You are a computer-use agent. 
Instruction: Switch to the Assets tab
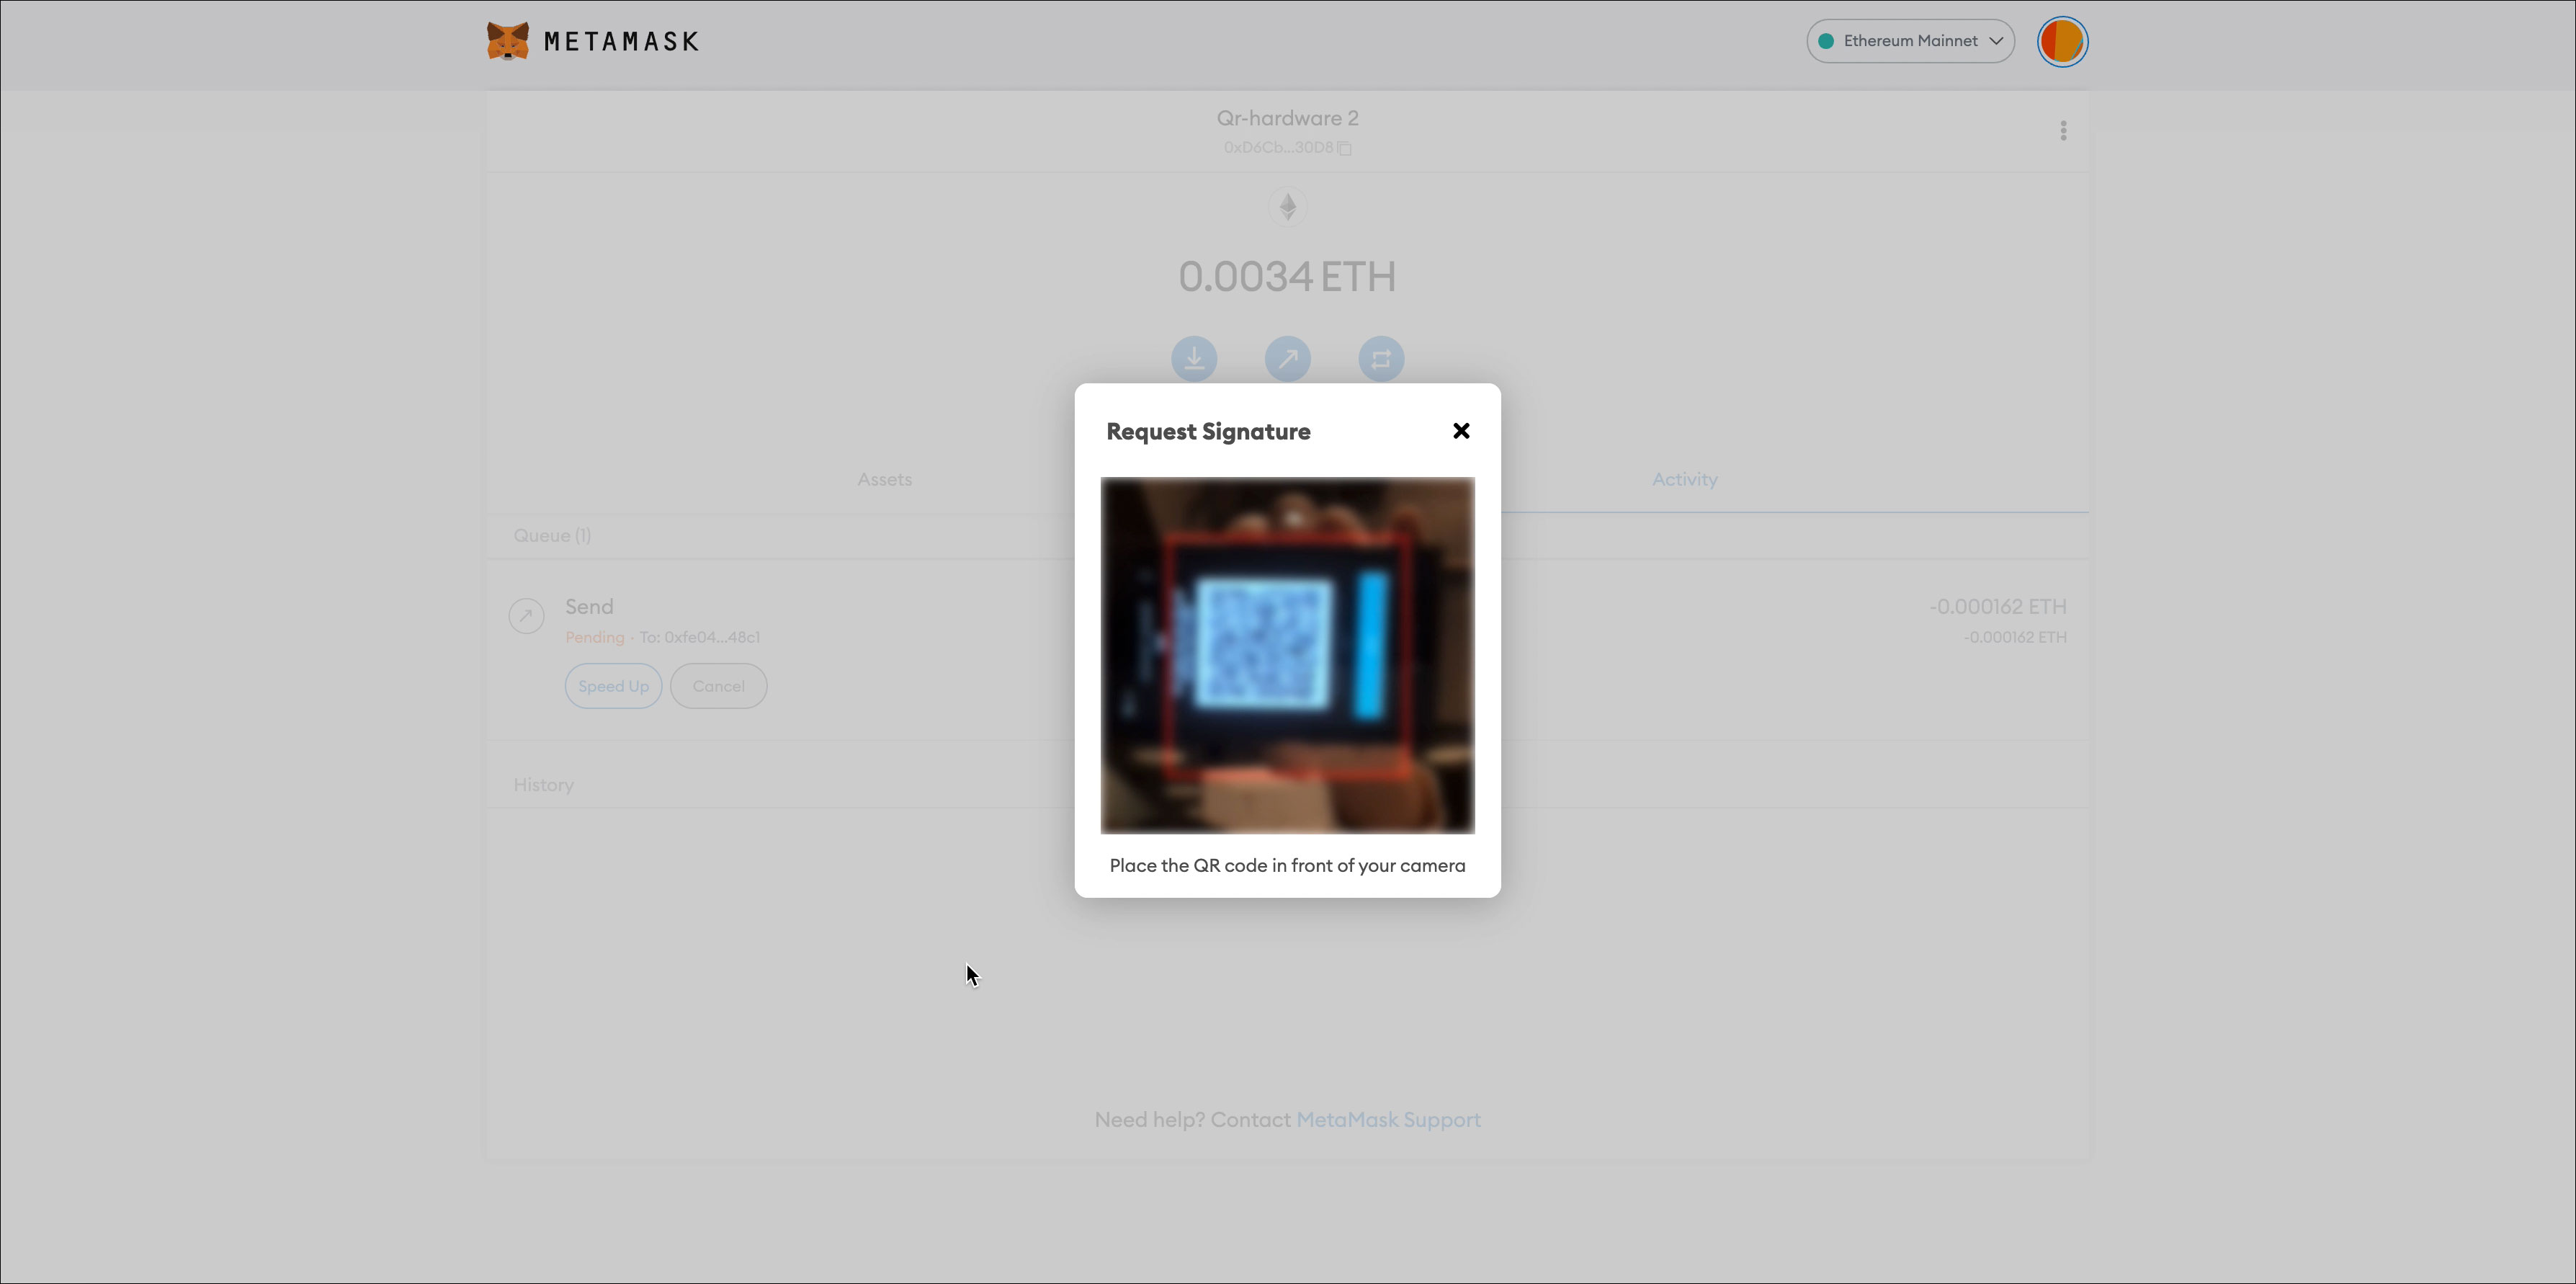tap(884, 479)
